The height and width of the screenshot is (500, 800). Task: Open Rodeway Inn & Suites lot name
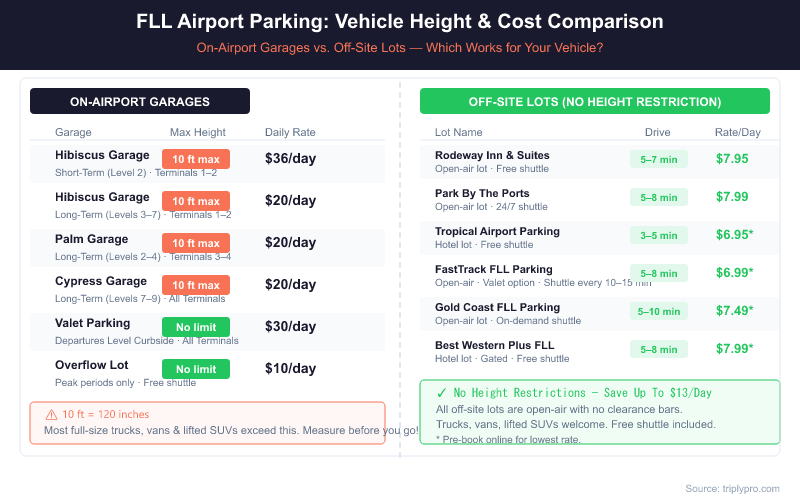tap(492, 155)
